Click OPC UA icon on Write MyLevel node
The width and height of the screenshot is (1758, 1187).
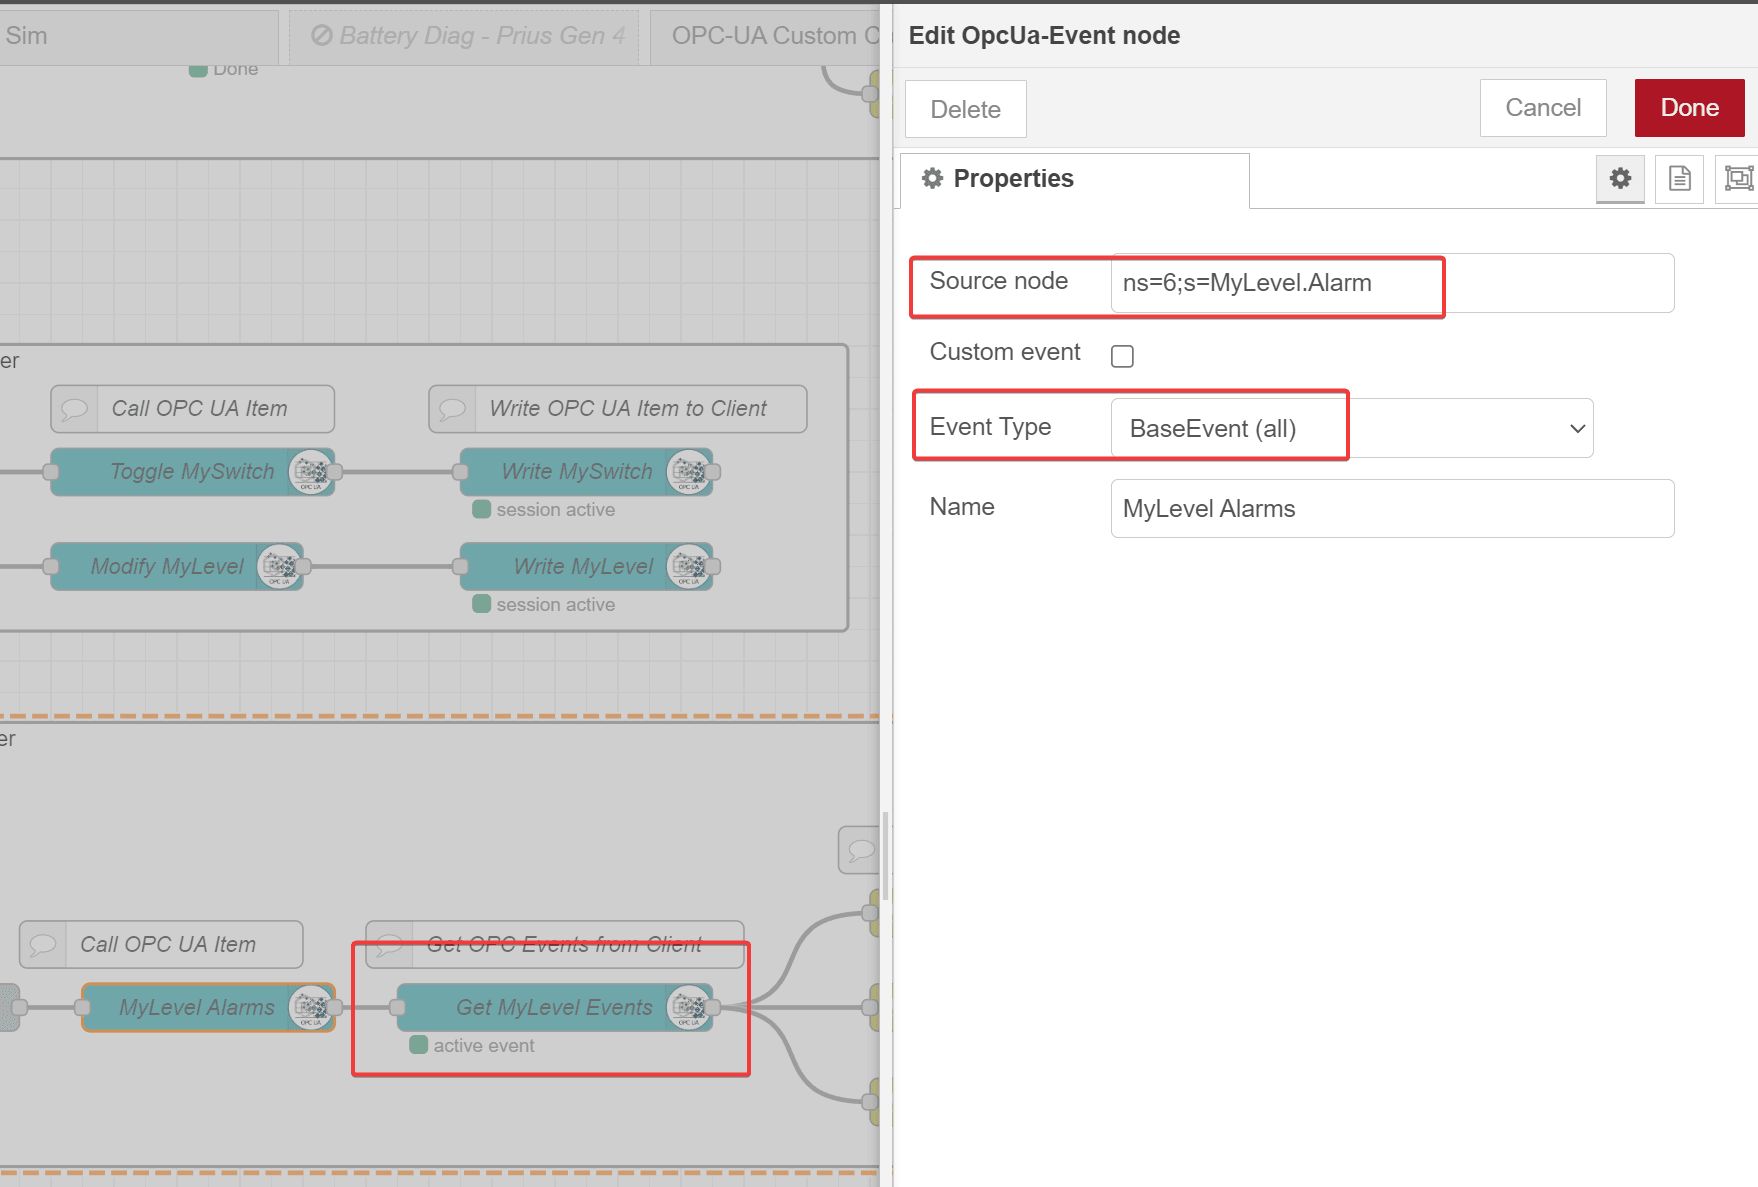coord(689,567)
